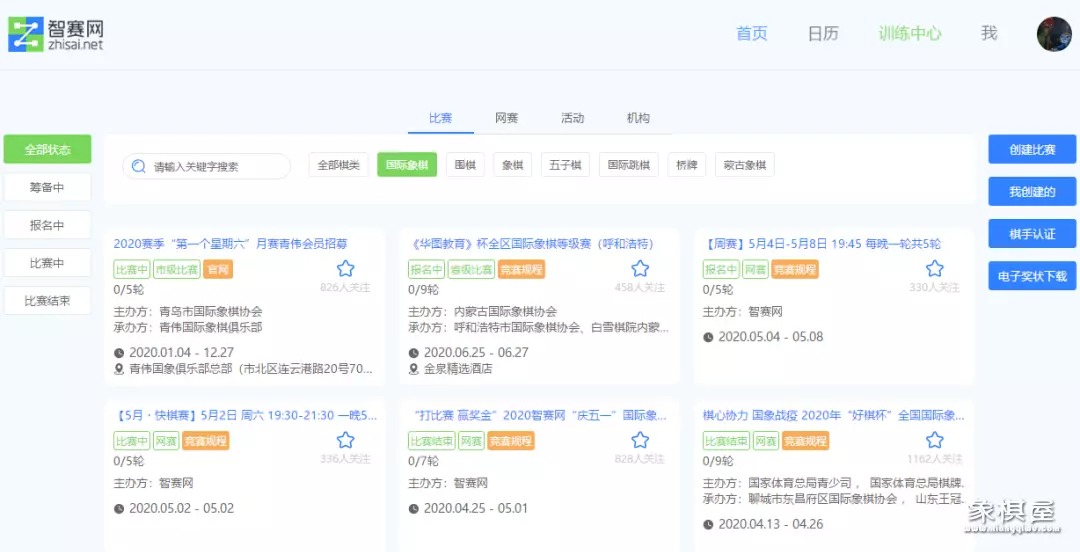This screenshot has height=552, width=1080.
Task: Click the magnifier icon in search box
Action: (x=139, y=166)
